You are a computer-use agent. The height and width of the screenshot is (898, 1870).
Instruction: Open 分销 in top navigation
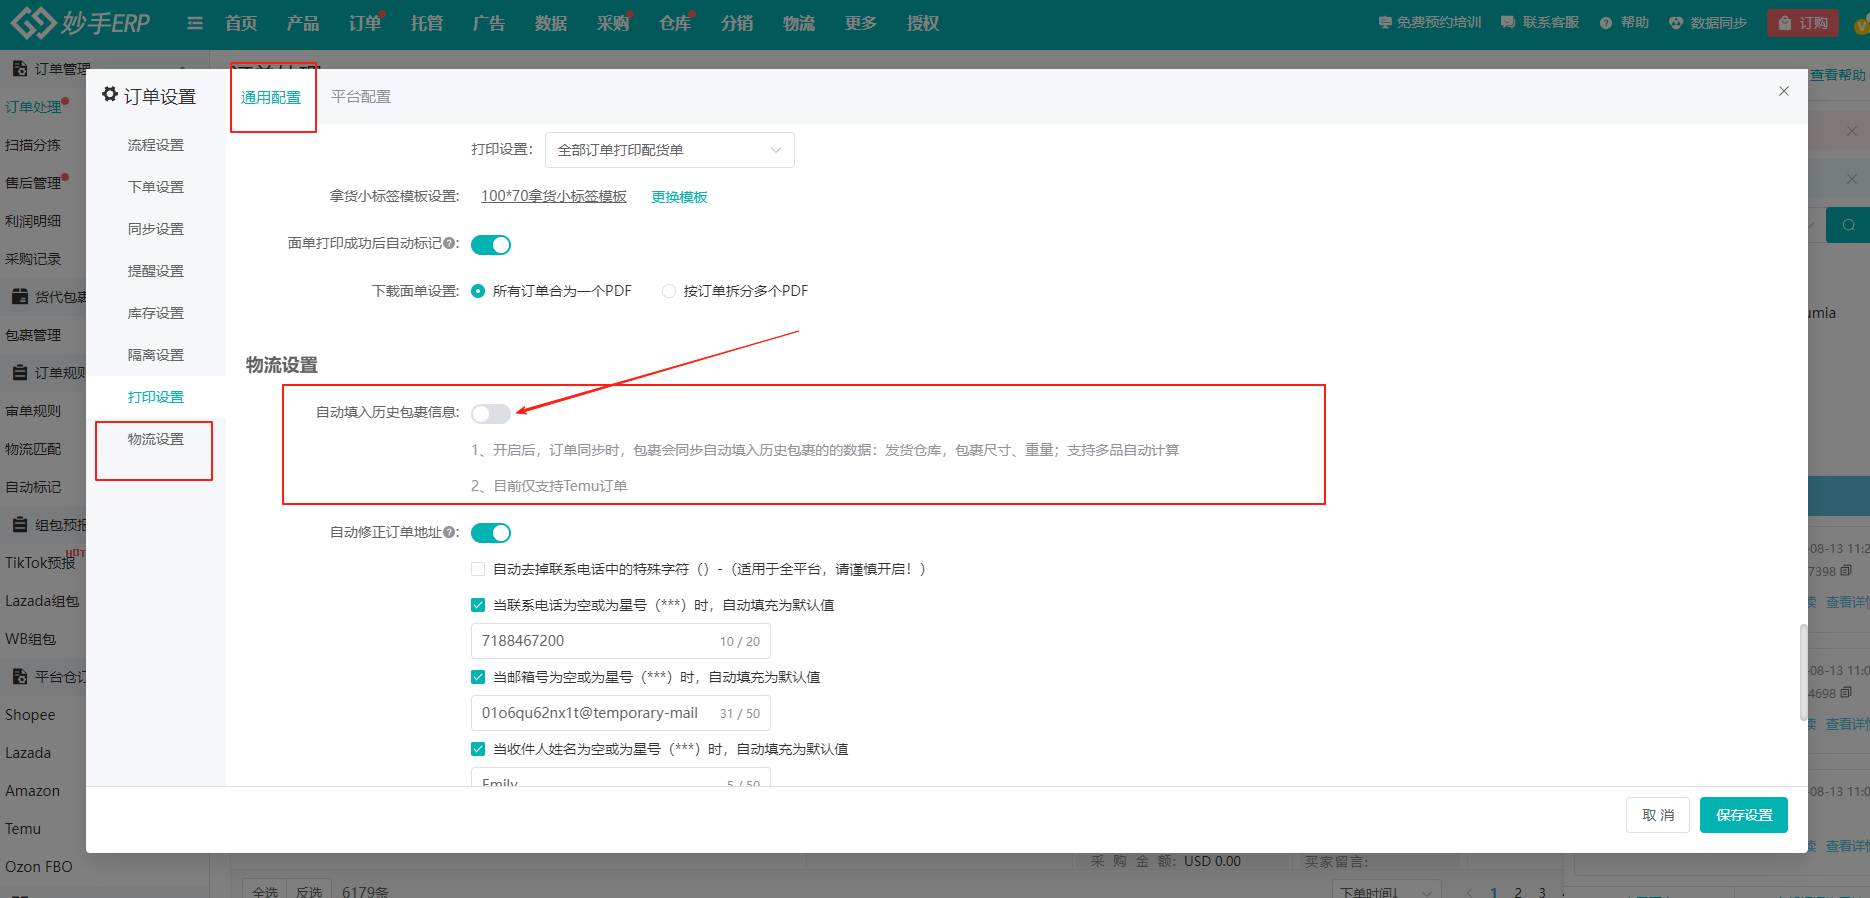pos(737,23)
